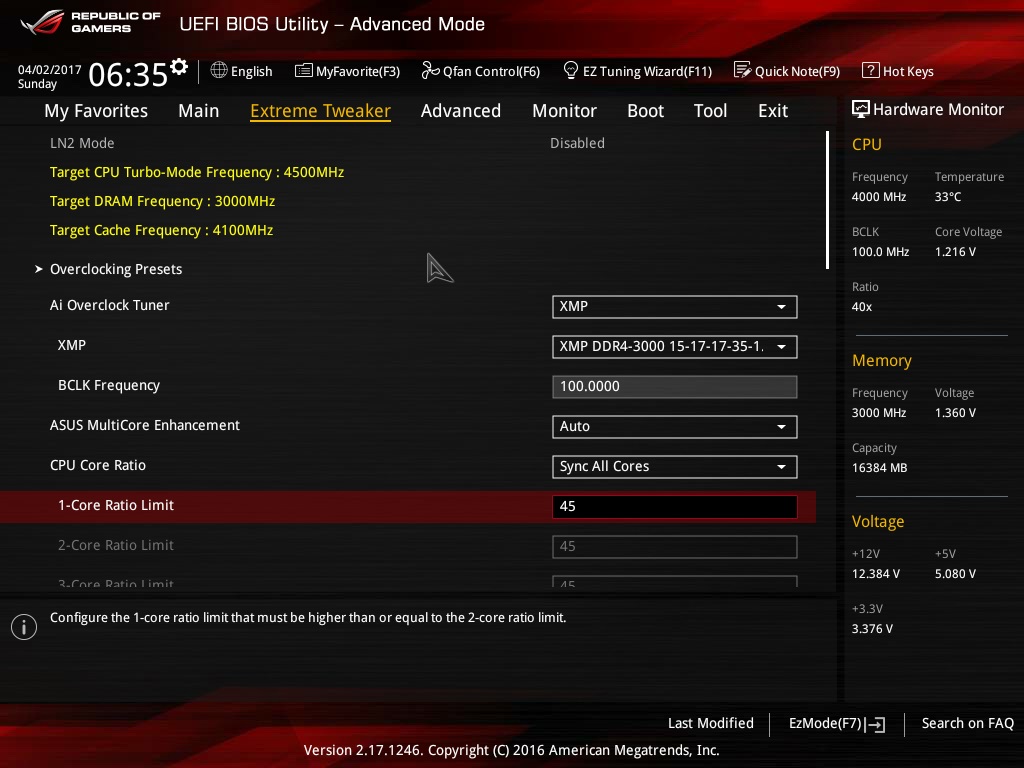Open the CPU Core Ratio dropdown

coord(675,466)
